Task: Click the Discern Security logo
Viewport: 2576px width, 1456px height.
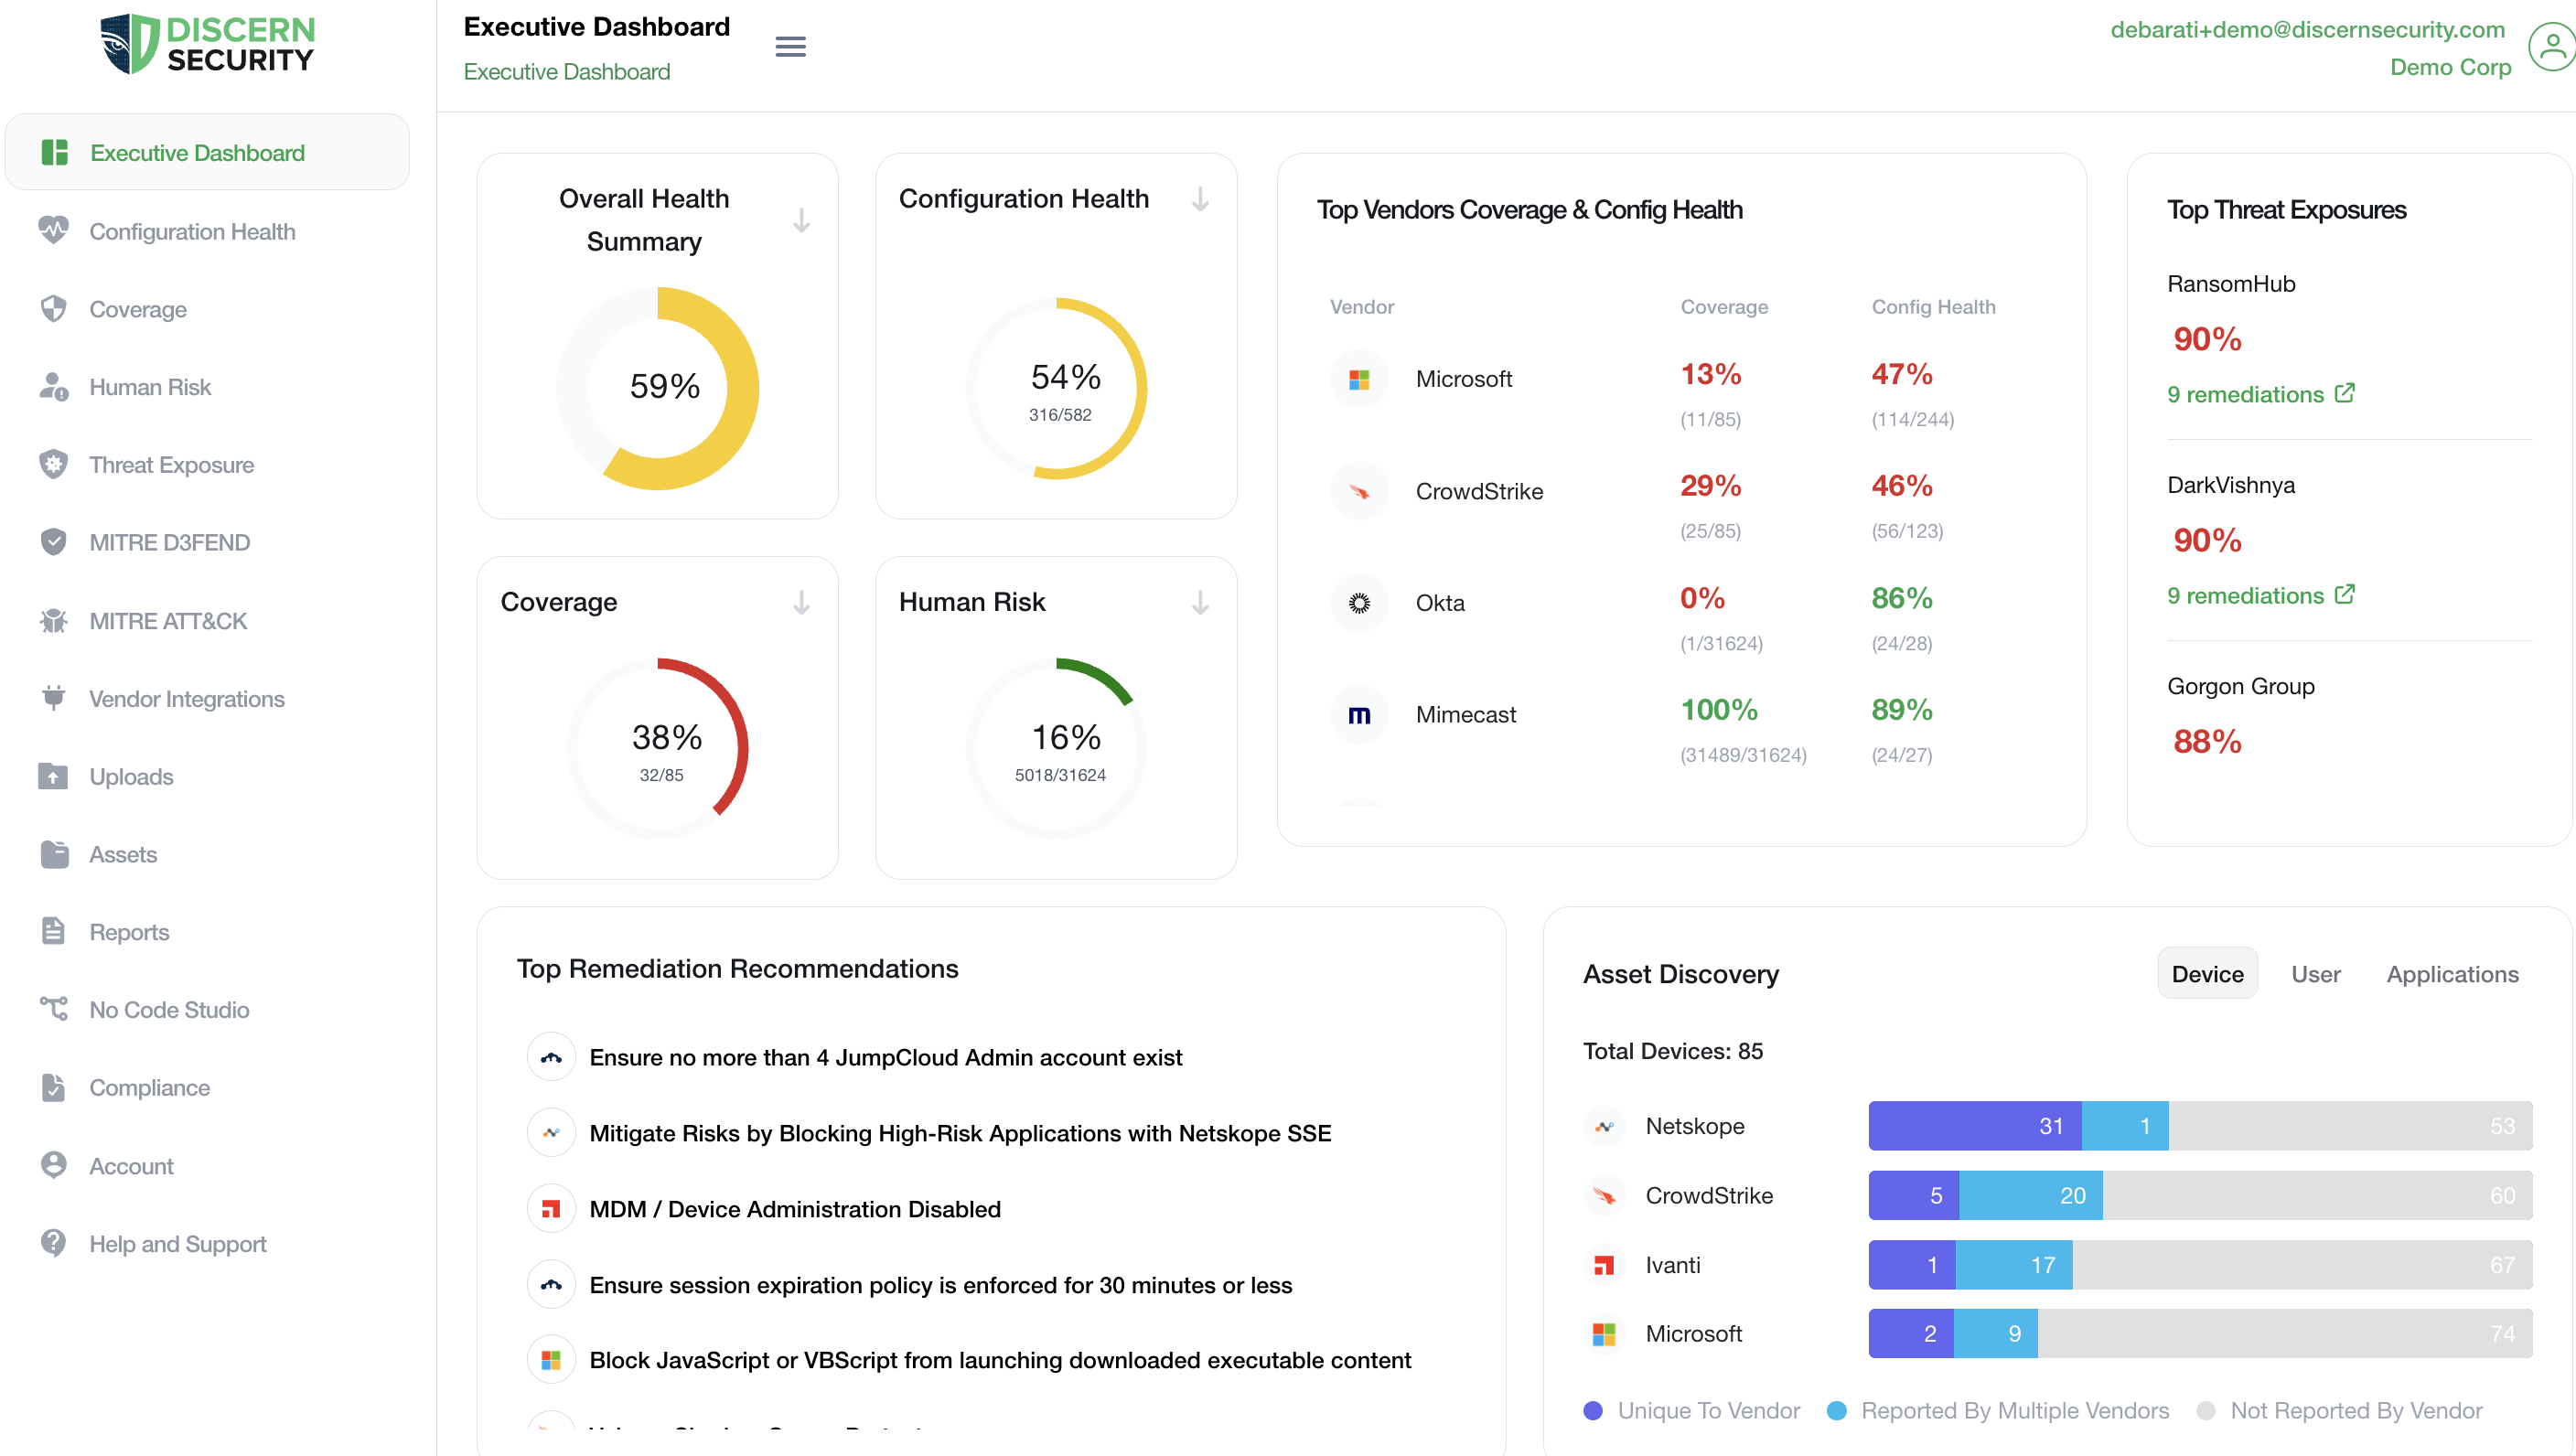Action: point(208,44)
